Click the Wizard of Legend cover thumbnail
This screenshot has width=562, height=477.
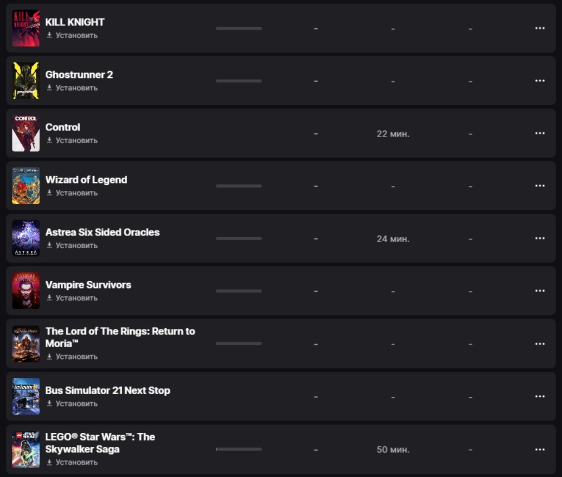[26, 186]
